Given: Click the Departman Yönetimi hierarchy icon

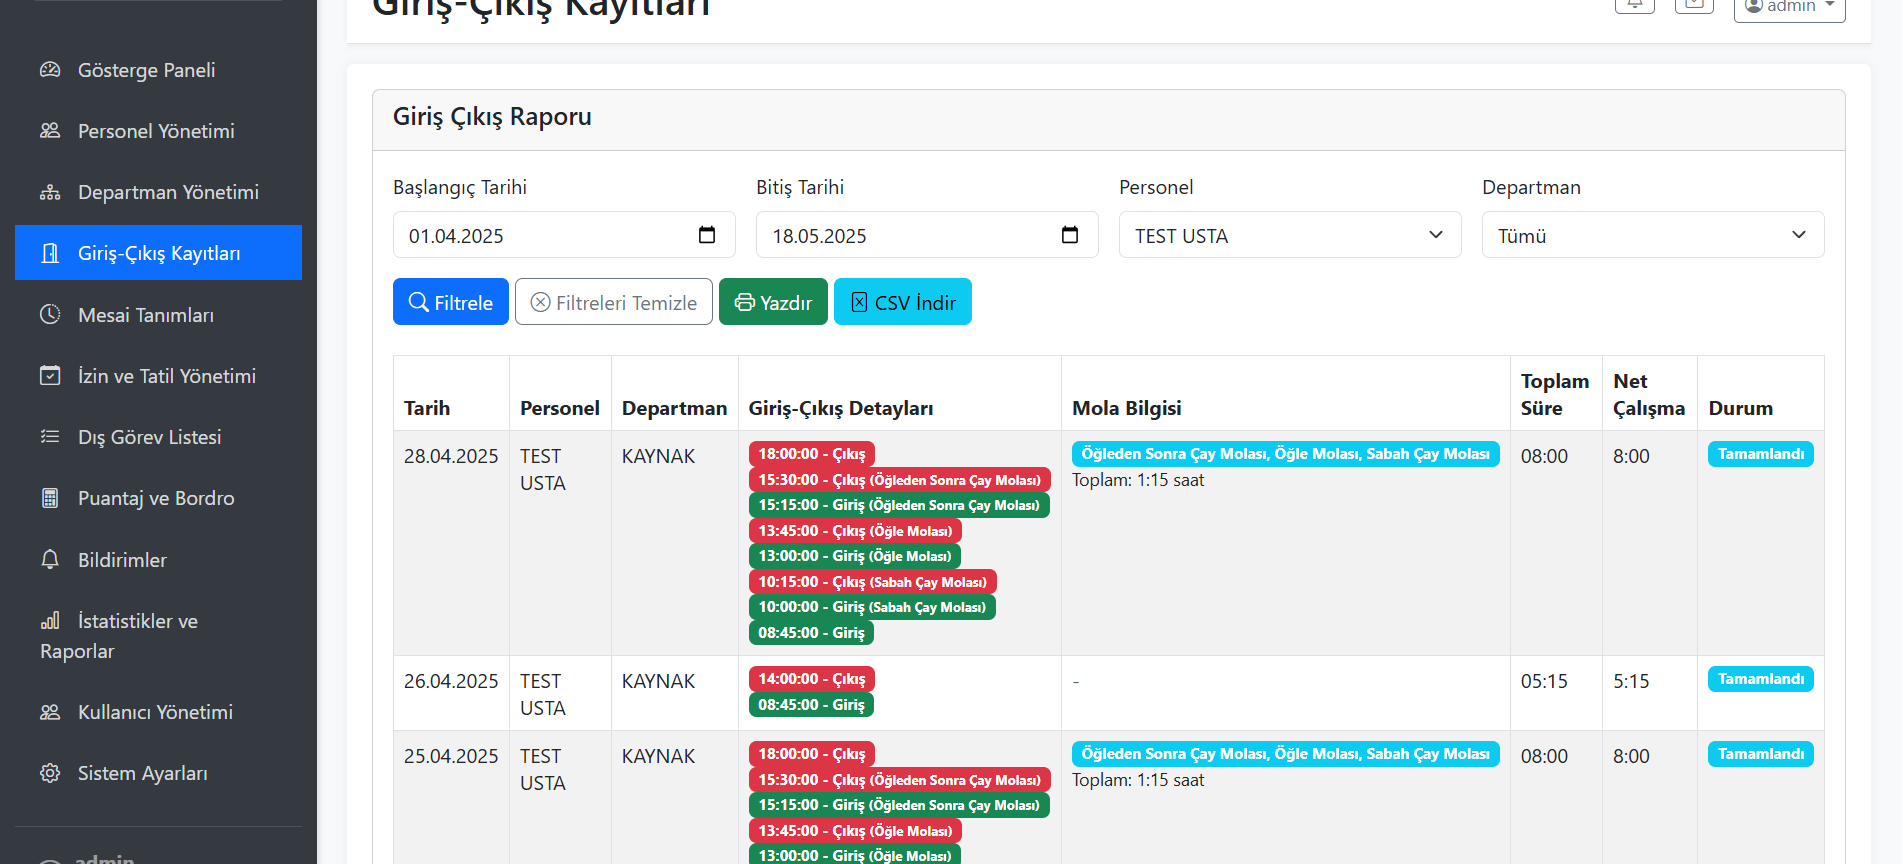Looking at the screenshot, I should pos(50,192).
